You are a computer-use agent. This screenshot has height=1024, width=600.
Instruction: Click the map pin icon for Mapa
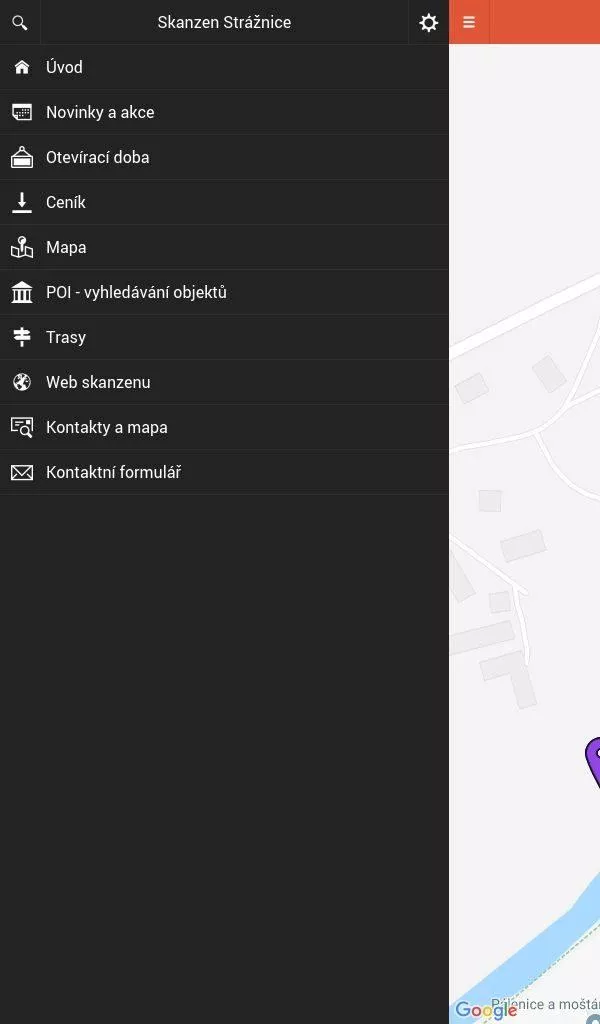click(22, 248)
